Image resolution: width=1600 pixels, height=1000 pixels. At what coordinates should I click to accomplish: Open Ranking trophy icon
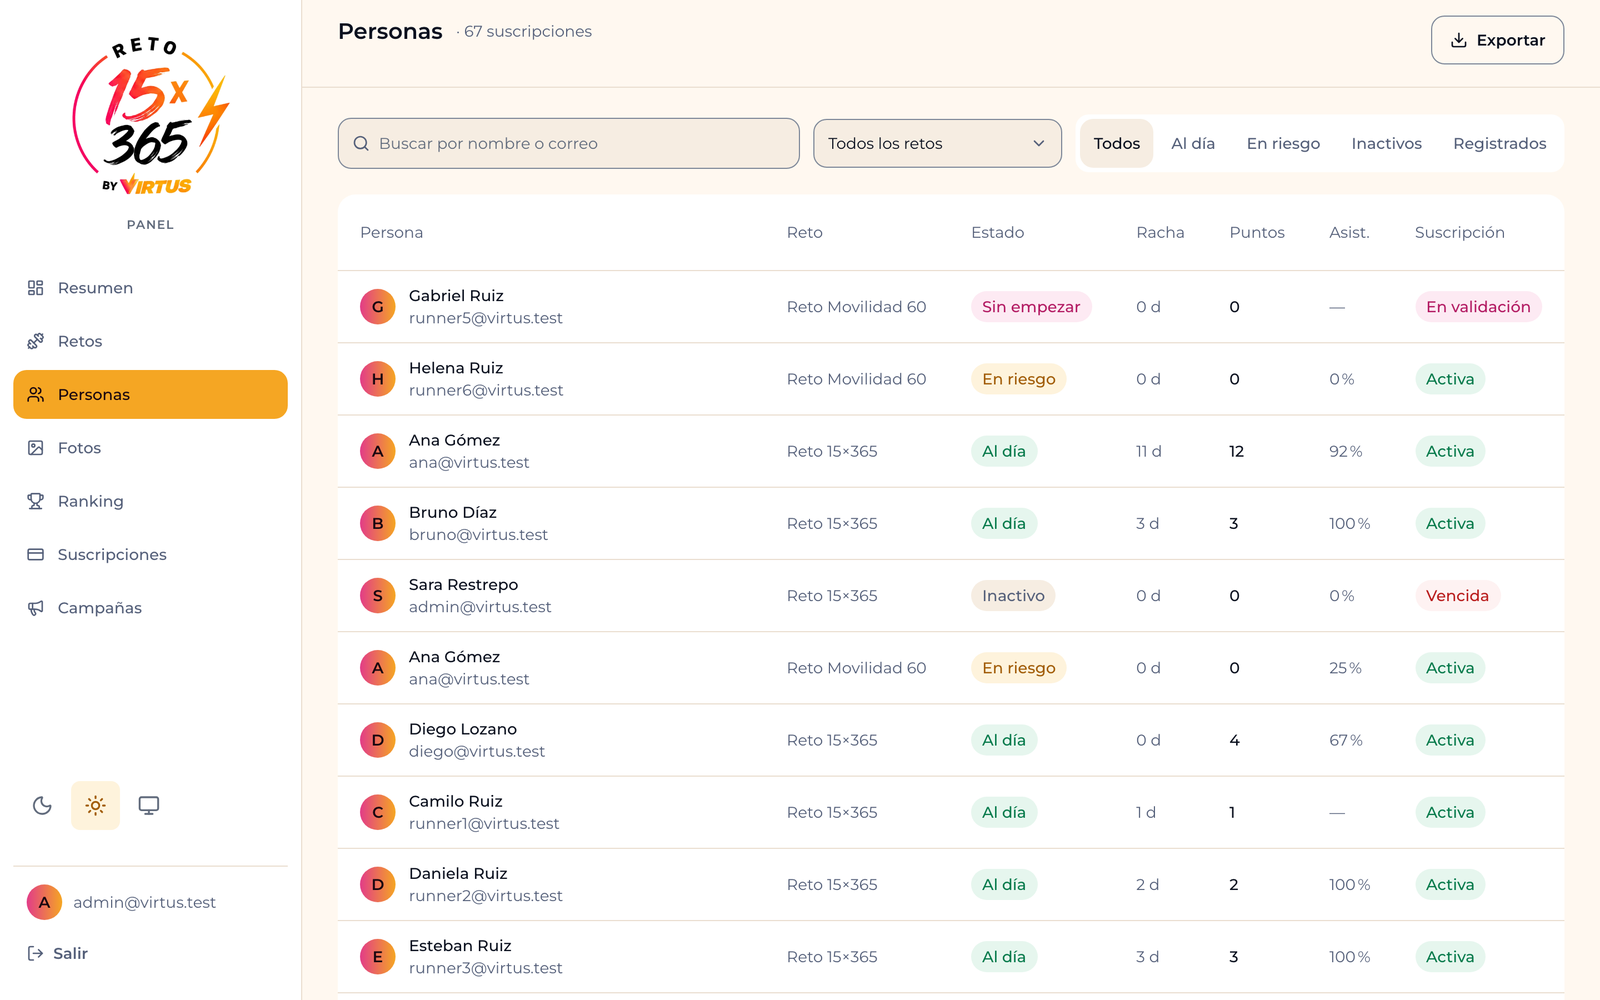click(x=35, y=501)
